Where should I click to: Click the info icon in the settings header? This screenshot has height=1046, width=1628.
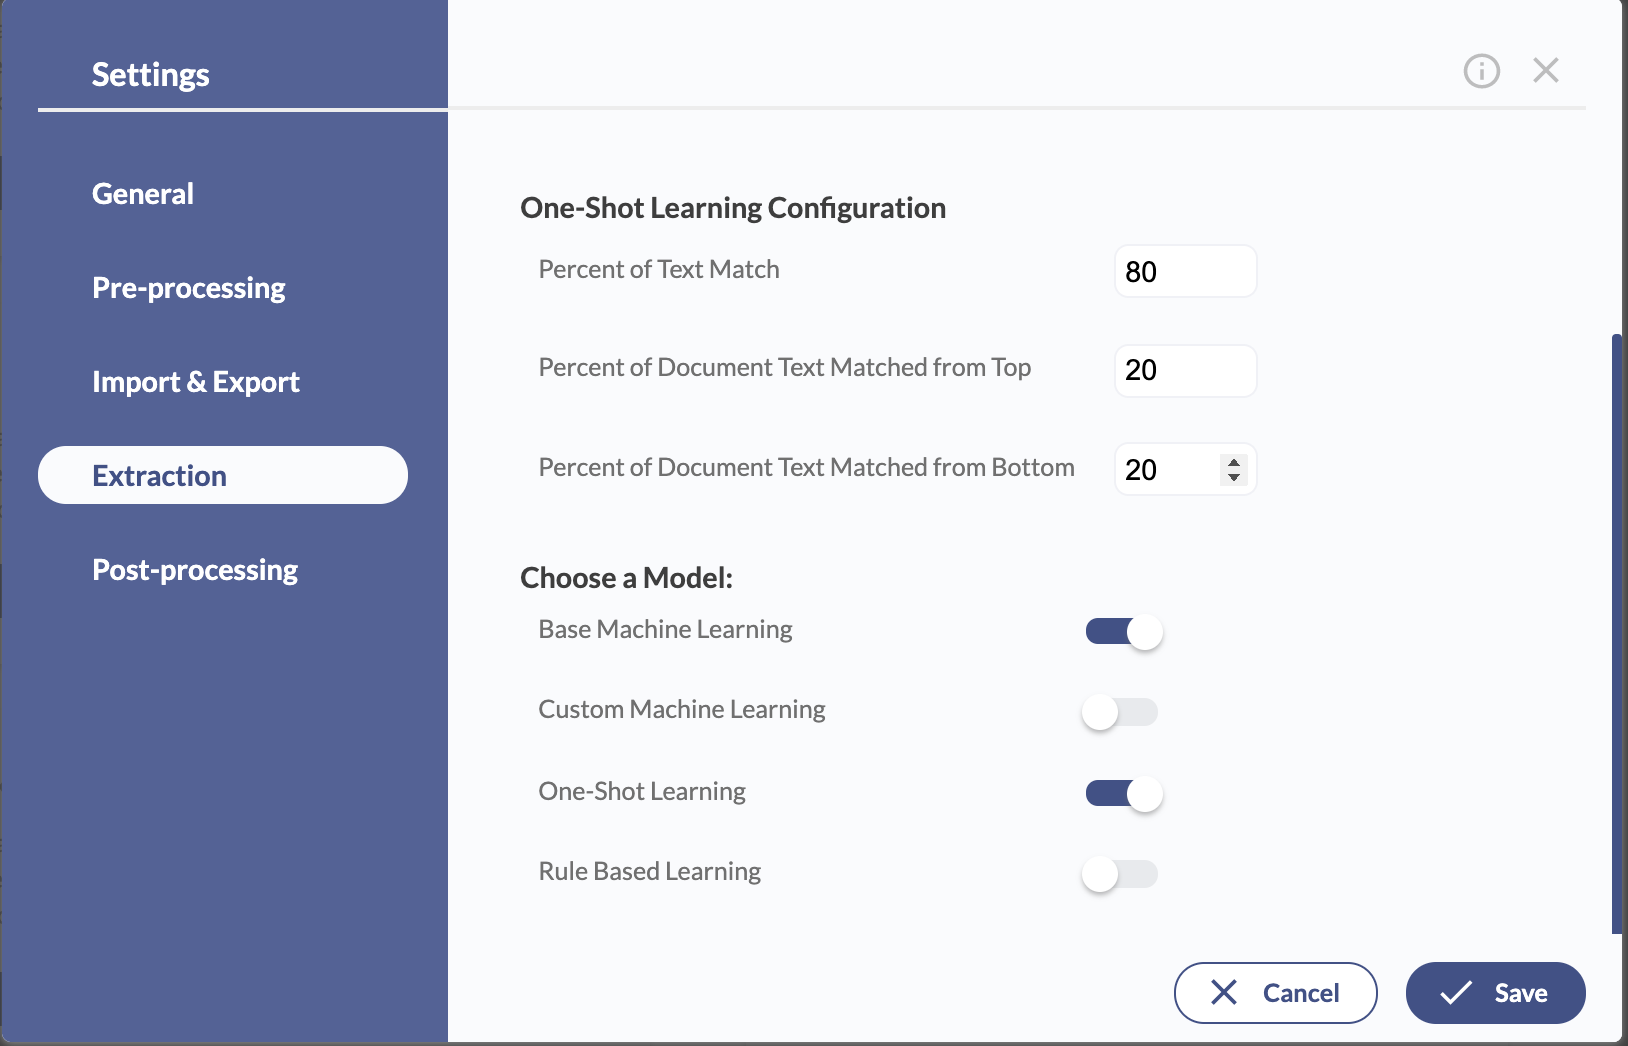point(1481,71)
